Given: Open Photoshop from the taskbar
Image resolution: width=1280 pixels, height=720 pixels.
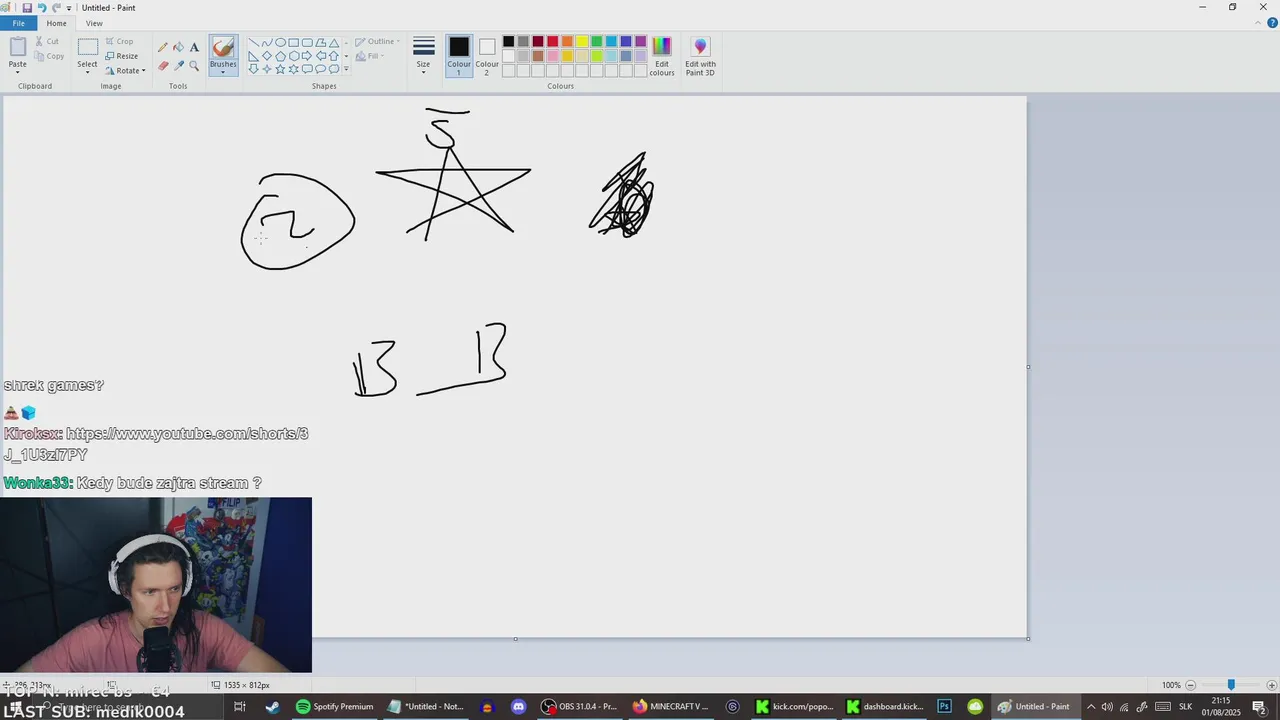Looking at the screenshot, I should point(944,707).
